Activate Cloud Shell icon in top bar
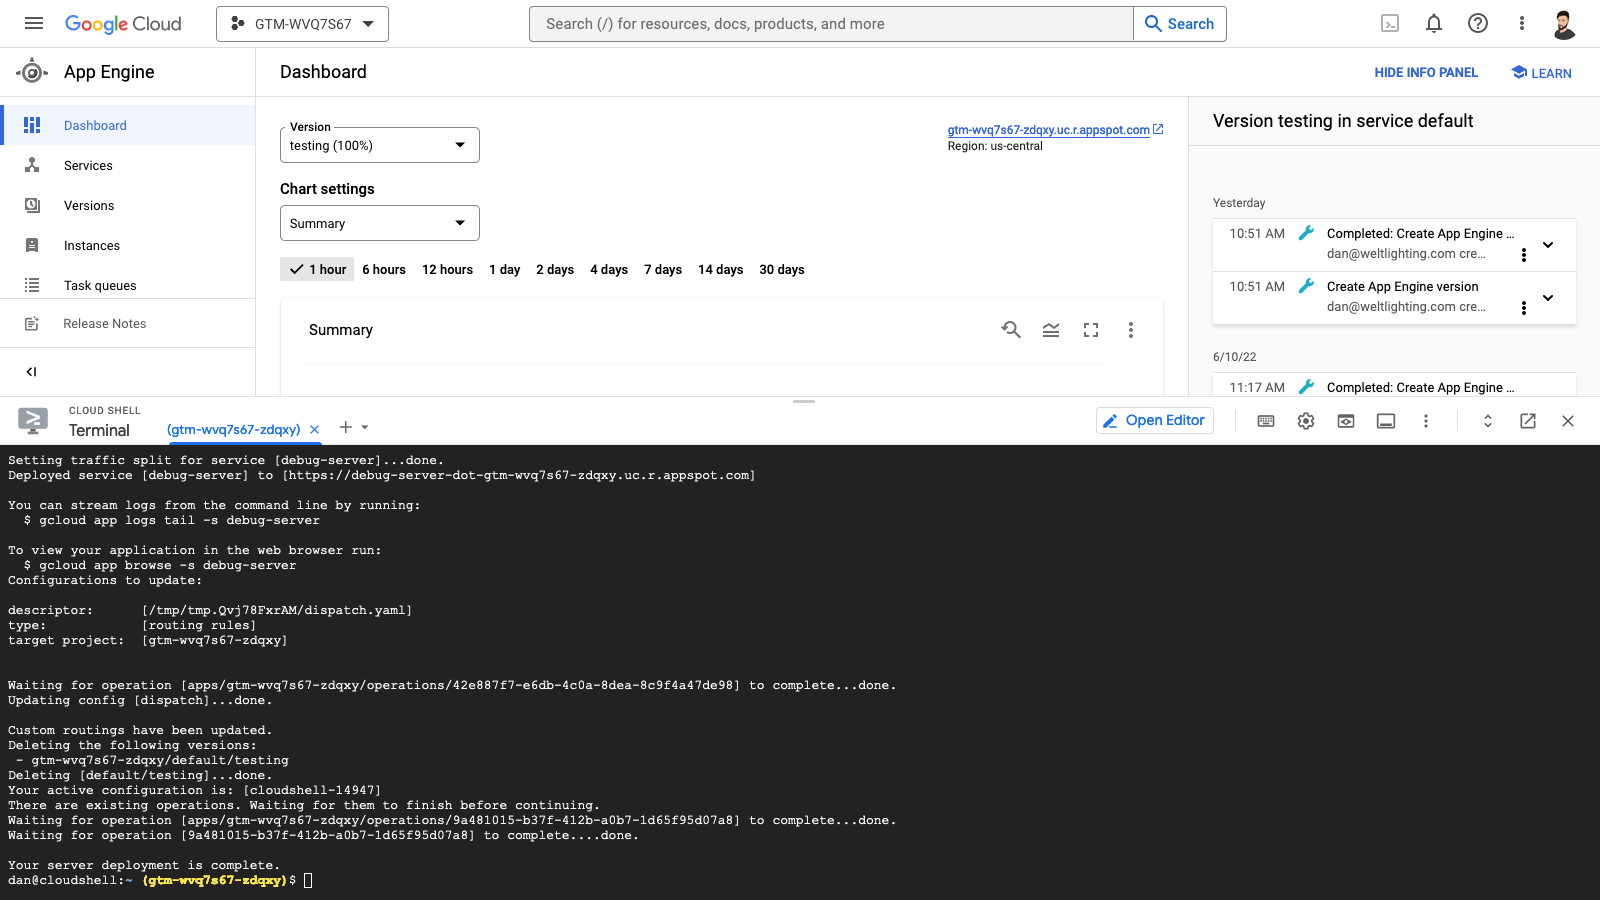The height and width of the screenshot is (900, 1600). [x=1390, y=23]
